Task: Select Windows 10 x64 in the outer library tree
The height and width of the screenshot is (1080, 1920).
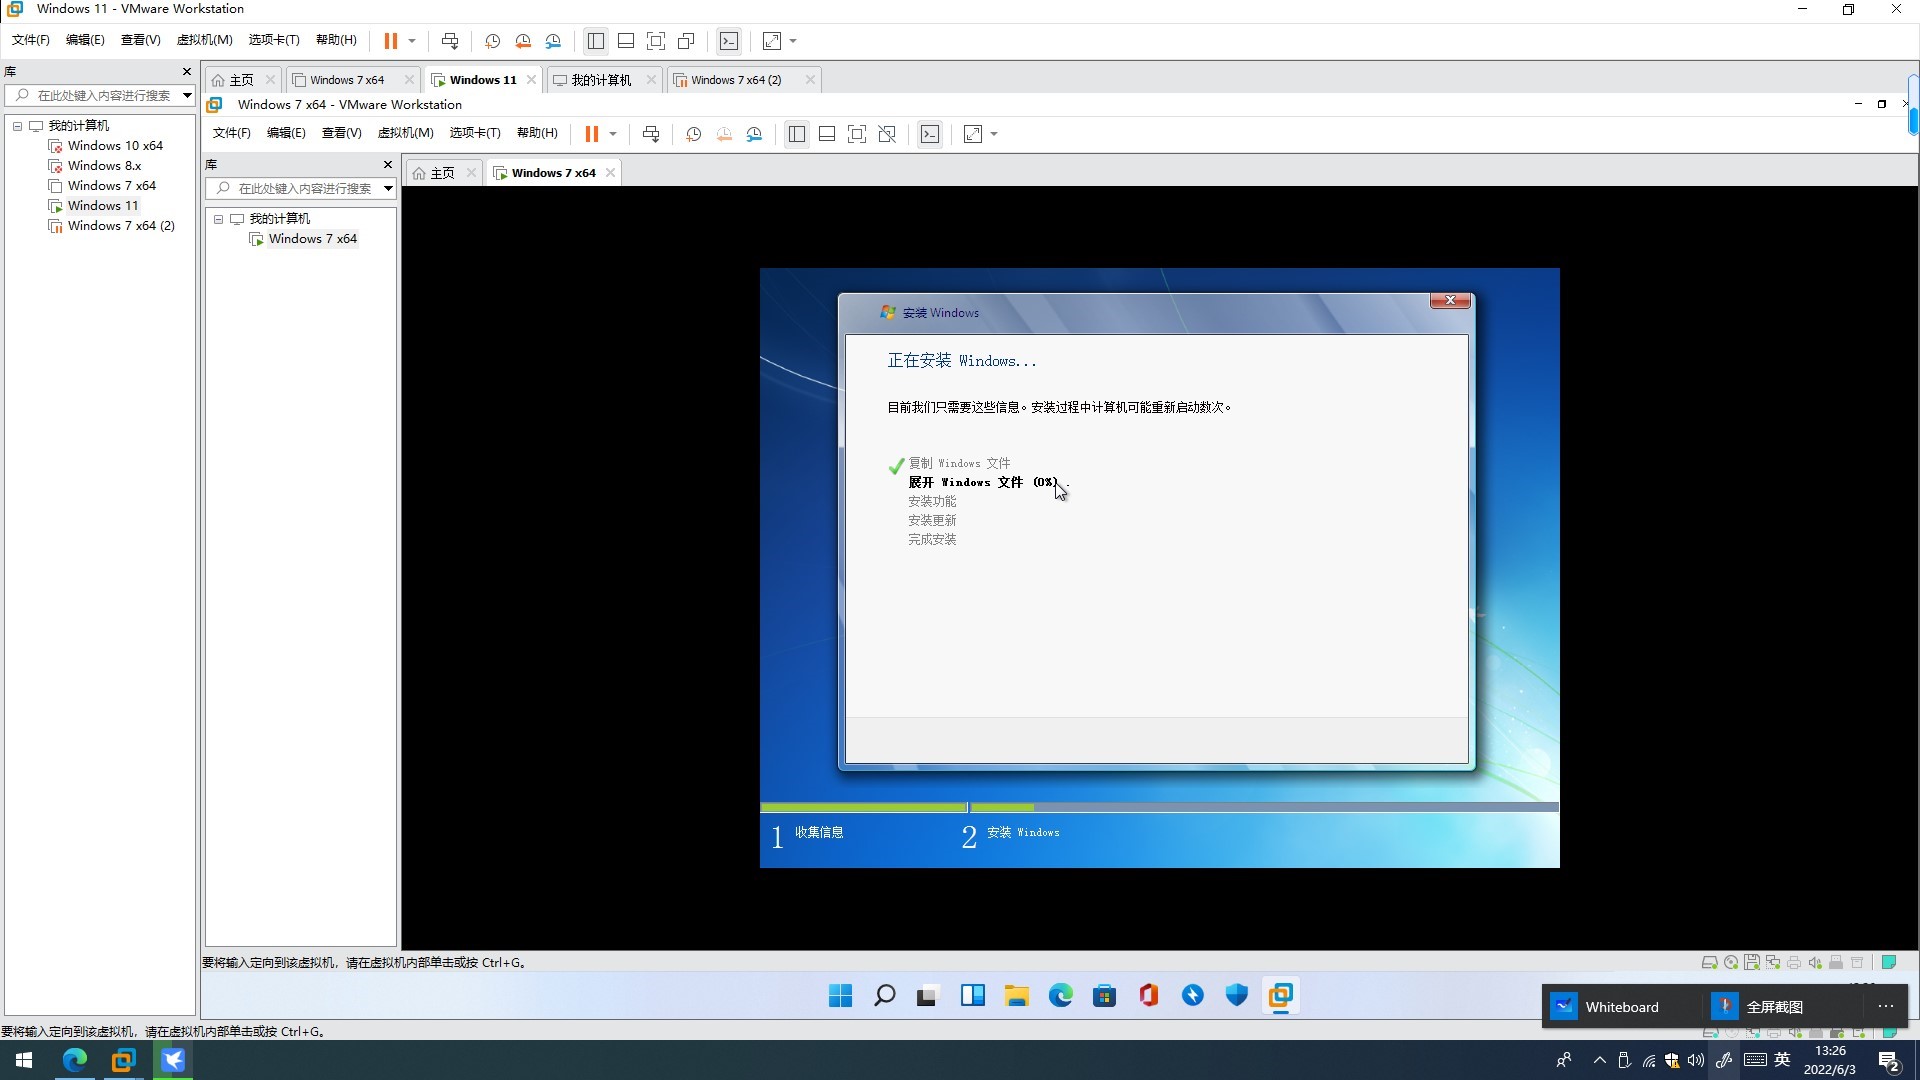Action: point(115,146)
